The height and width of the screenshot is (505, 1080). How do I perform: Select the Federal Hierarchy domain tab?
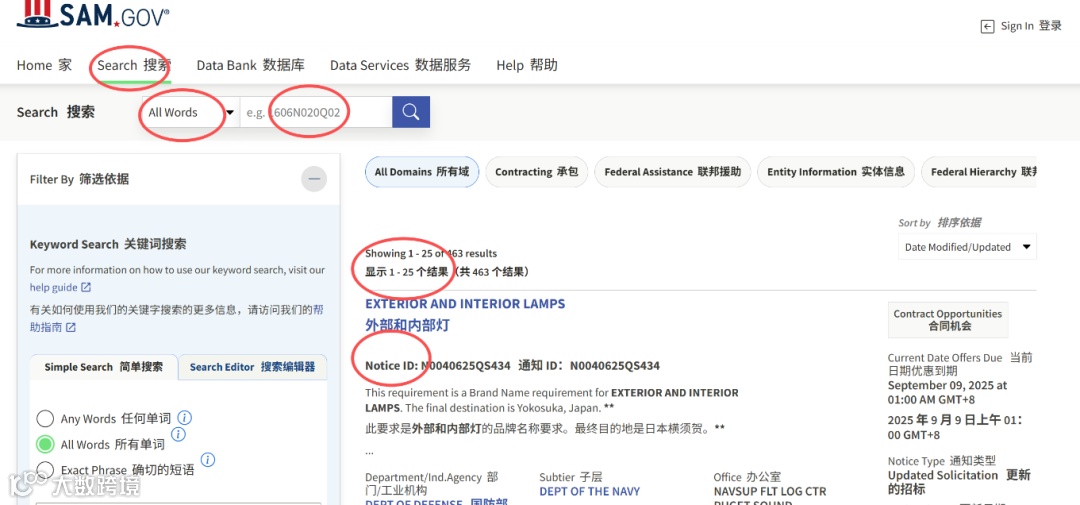(x=979, y=172)
